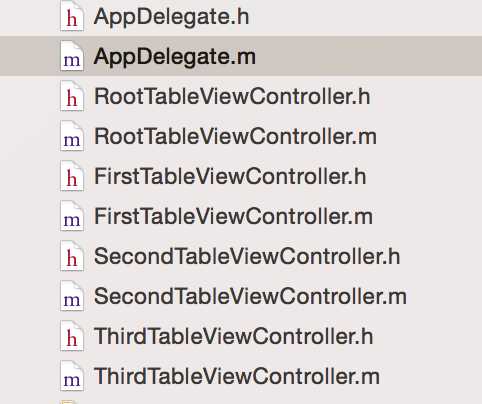Open RootTableViewController.m by its name
Image resolution: width=482 pixels, height=404 pixels.
(x=236, y=136)
